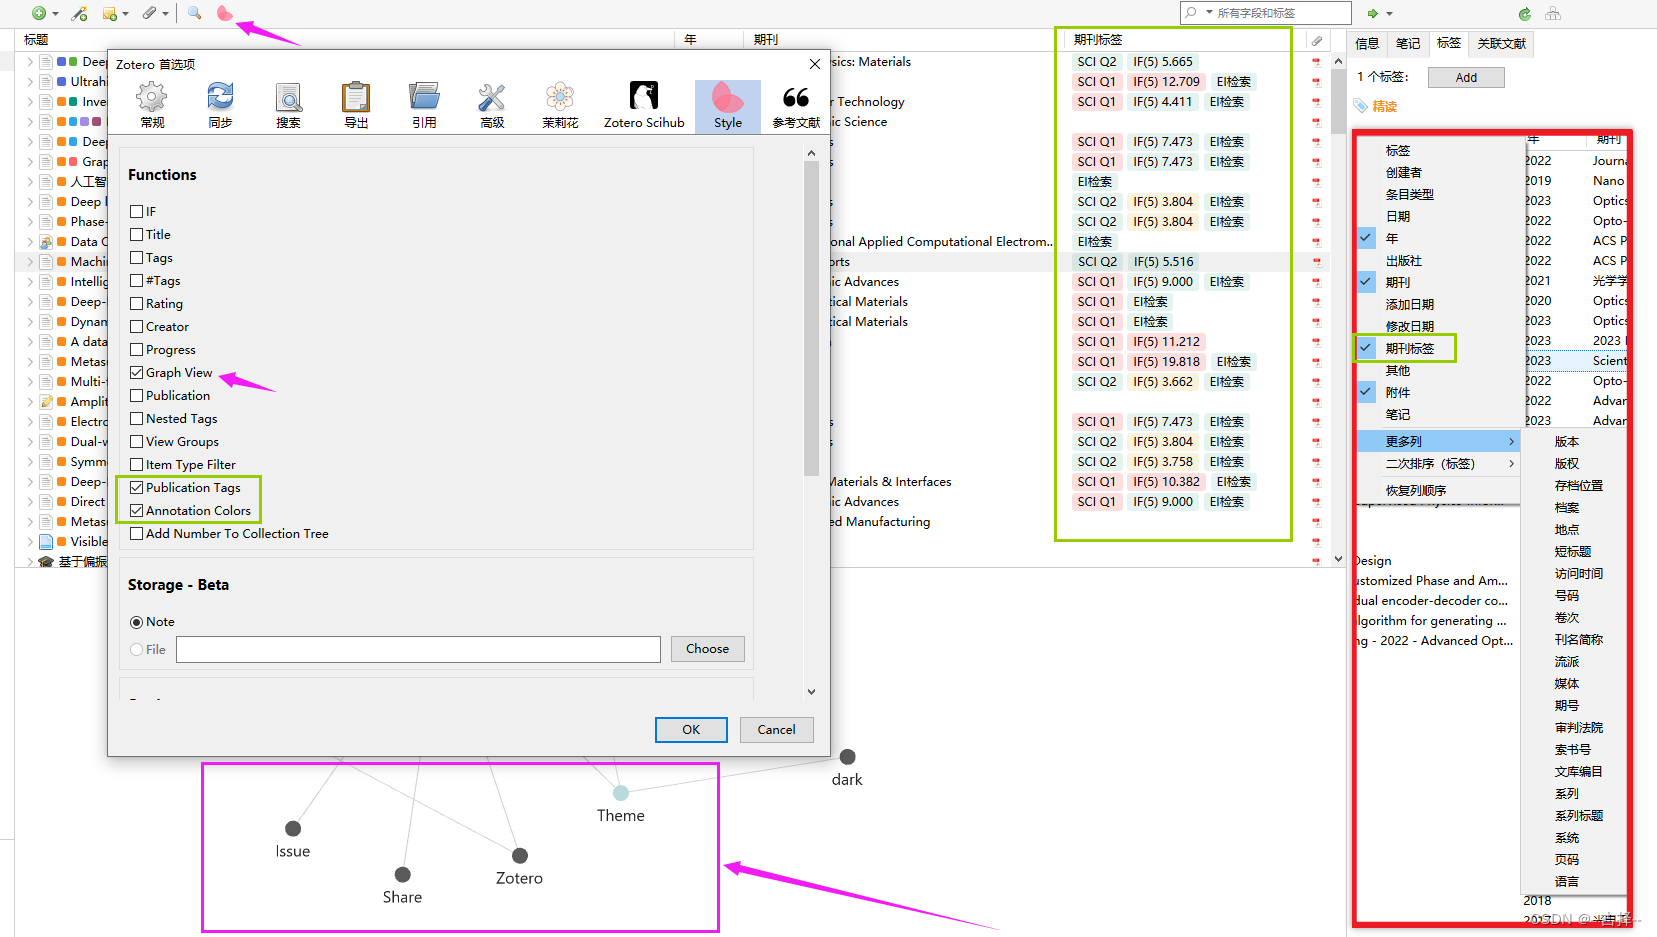Click the New Note icon in toolbar

pos(109,13)
